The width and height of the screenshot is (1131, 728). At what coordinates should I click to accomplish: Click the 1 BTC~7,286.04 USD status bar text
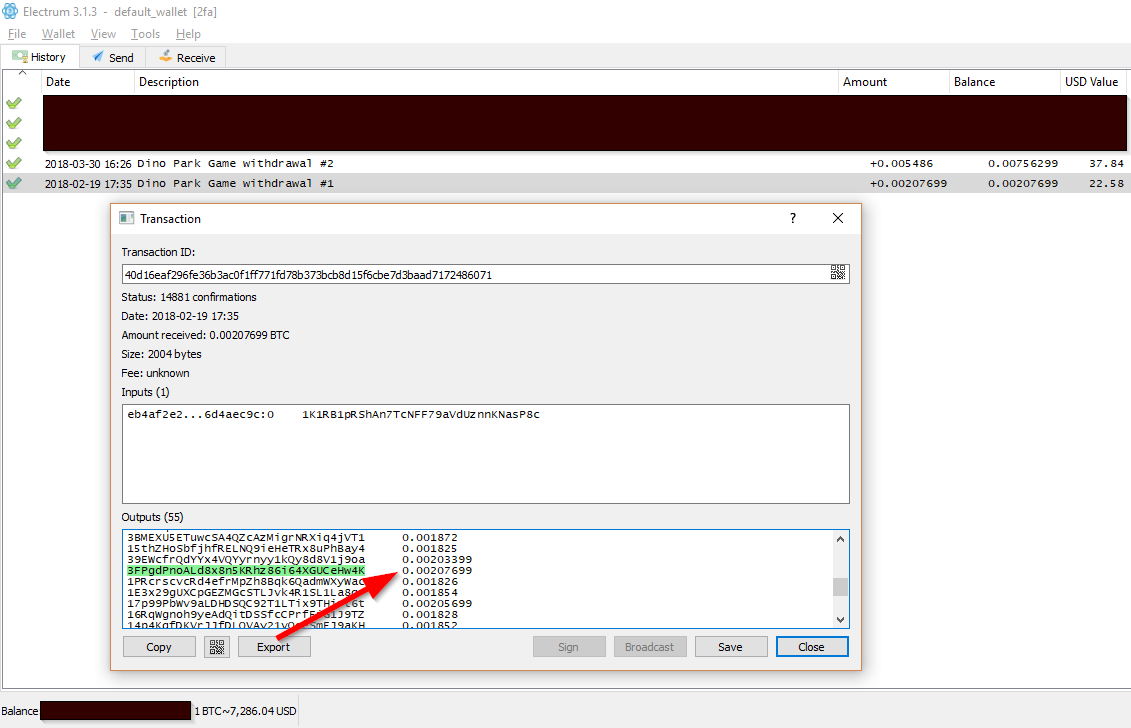245,711
